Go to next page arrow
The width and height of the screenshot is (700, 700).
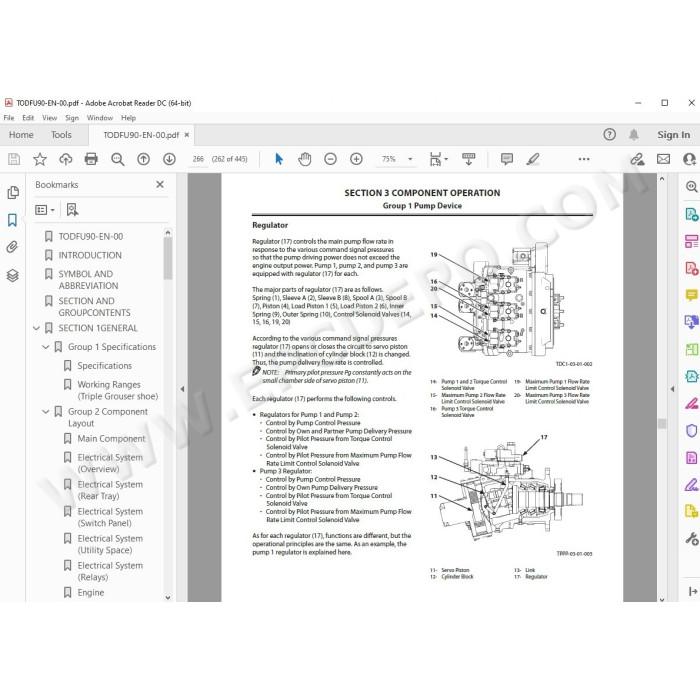point(169,159)
